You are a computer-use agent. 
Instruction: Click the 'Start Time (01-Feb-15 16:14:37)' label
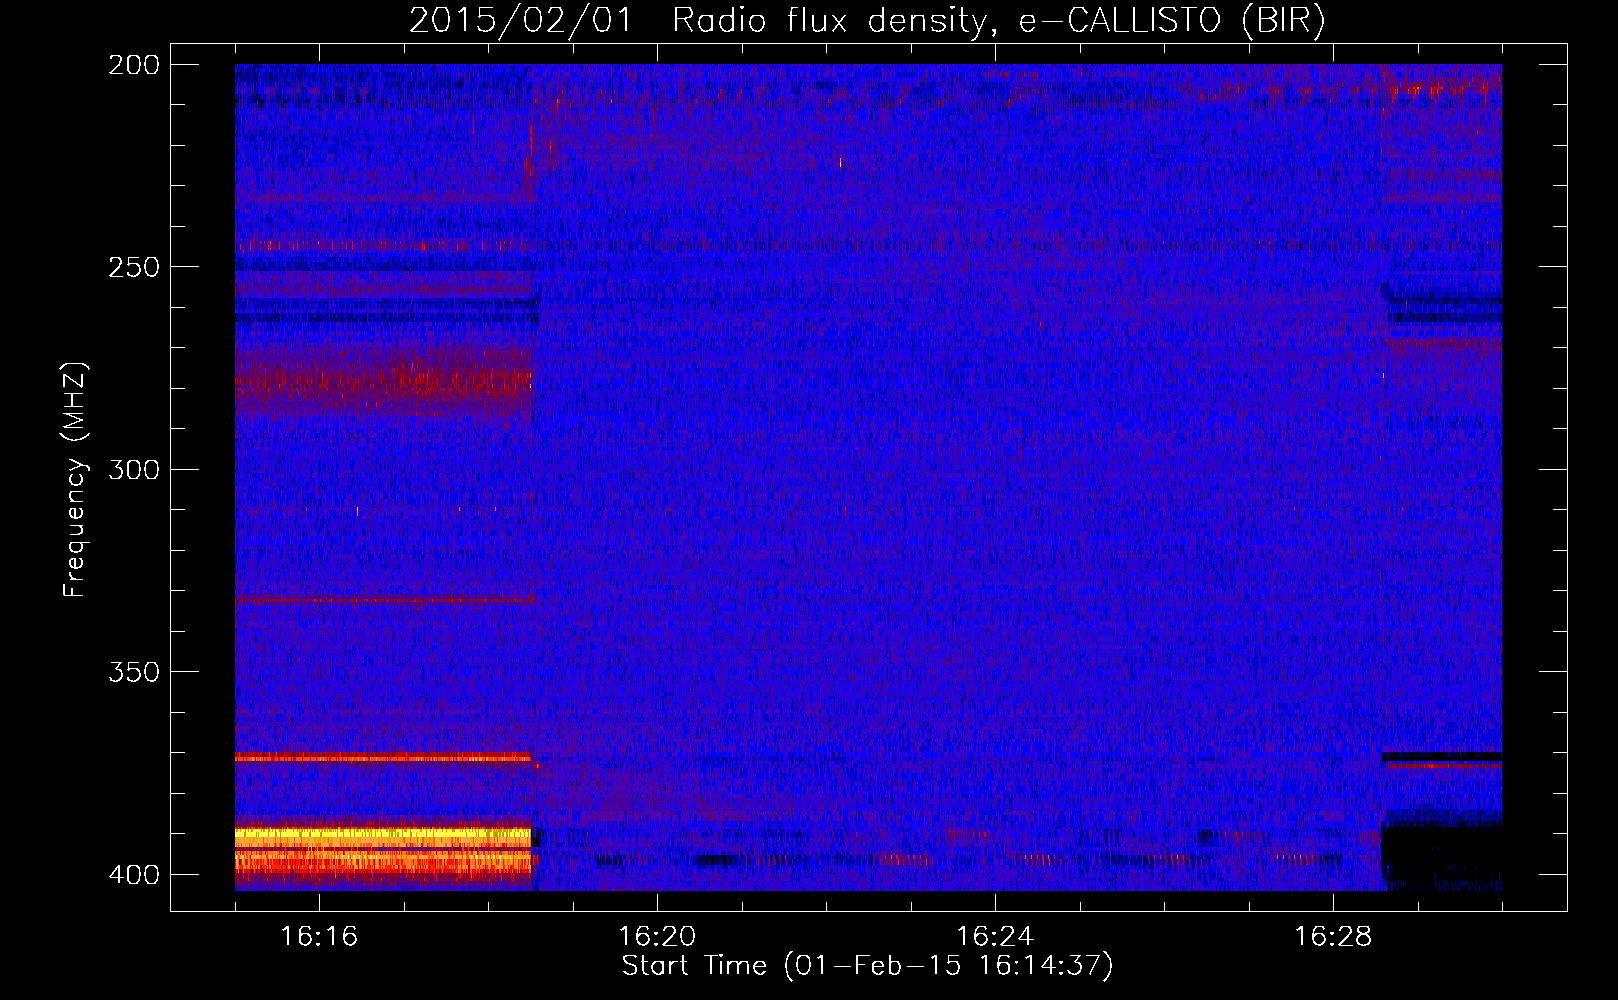tap(867, 966)
